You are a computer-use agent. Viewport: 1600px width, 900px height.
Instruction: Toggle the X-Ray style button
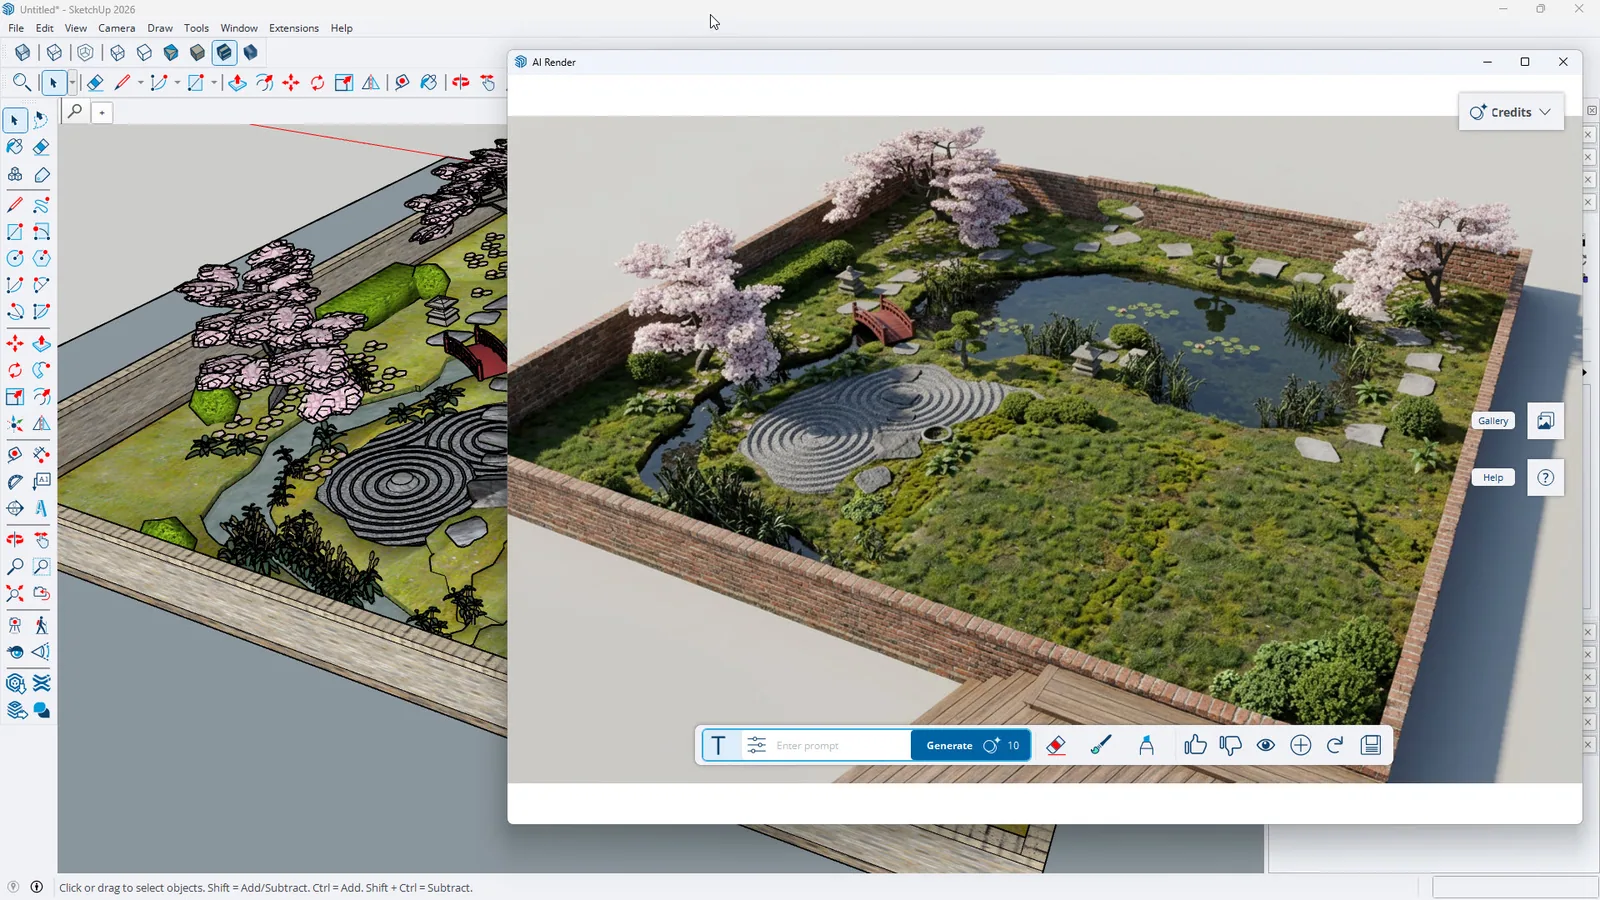pos(22,52)
